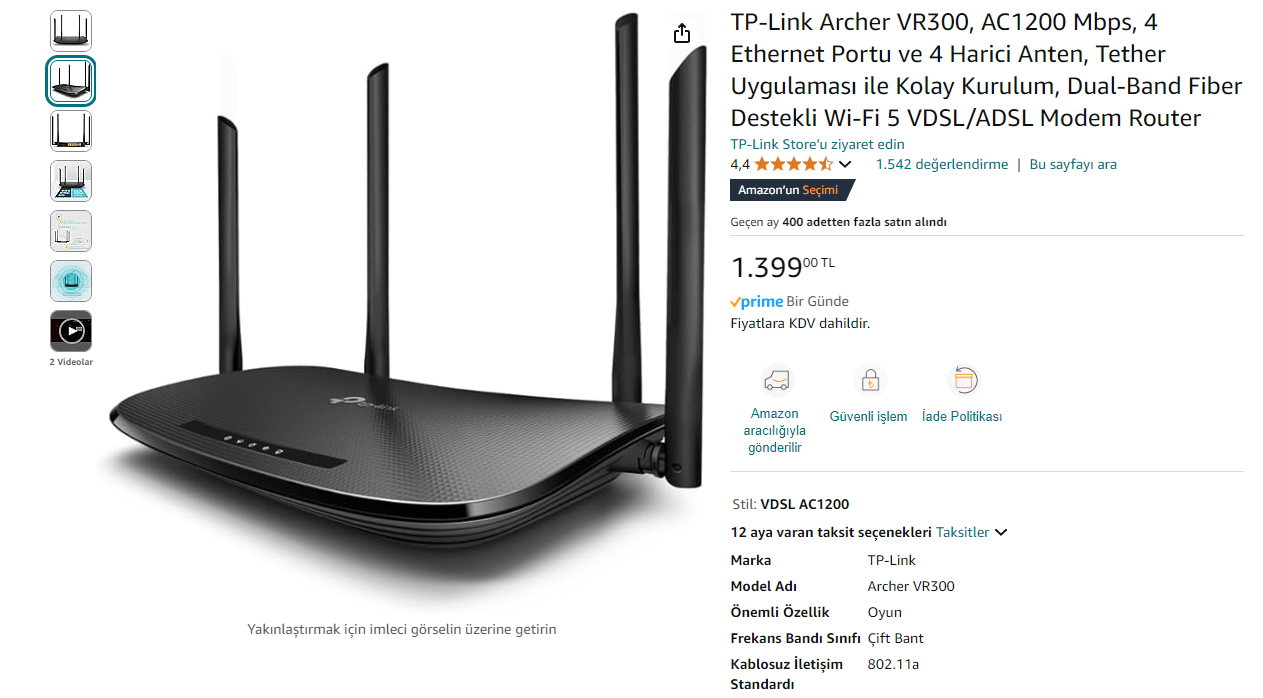Select the fourth thumbnail with router diagram

[71, 181]
